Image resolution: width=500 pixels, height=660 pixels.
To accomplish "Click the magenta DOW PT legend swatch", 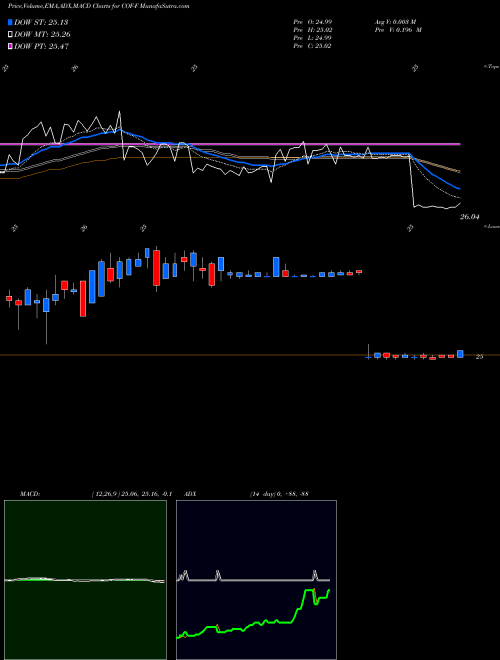I will [x=10, y=46].
